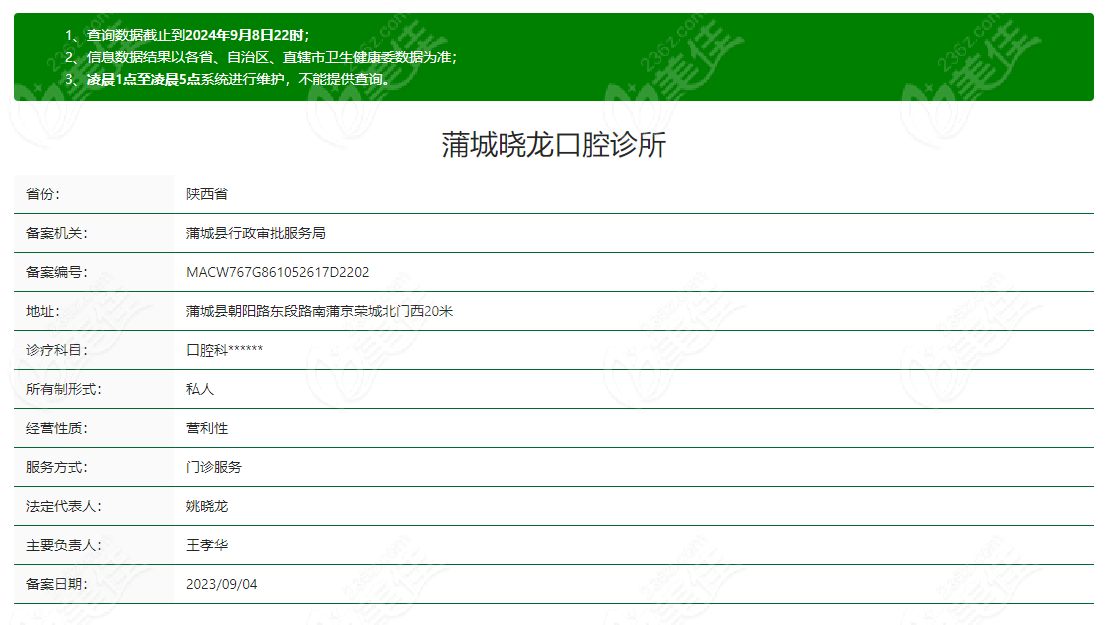Click the 地址 label
This screenshot has height=625, width=1108.
(42, 311)
